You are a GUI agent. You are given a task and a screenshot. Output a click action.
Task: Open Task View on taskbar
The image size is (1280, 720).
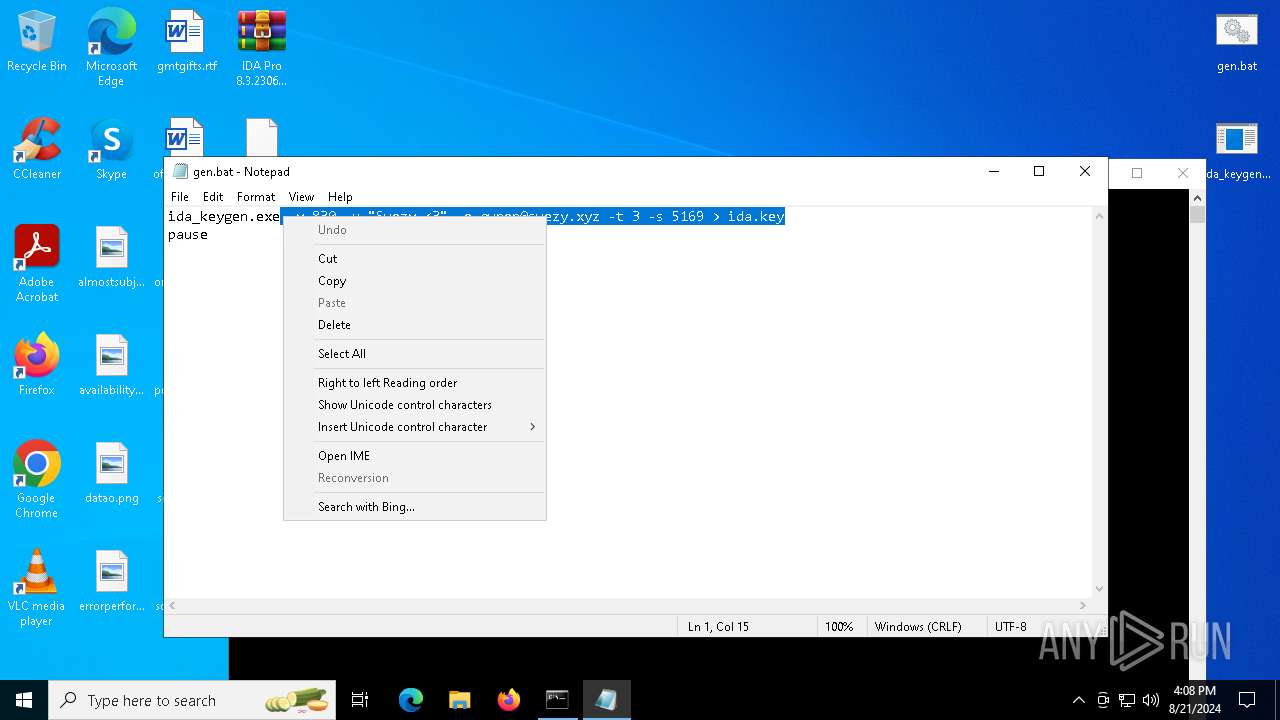click(x=360, y=700)
